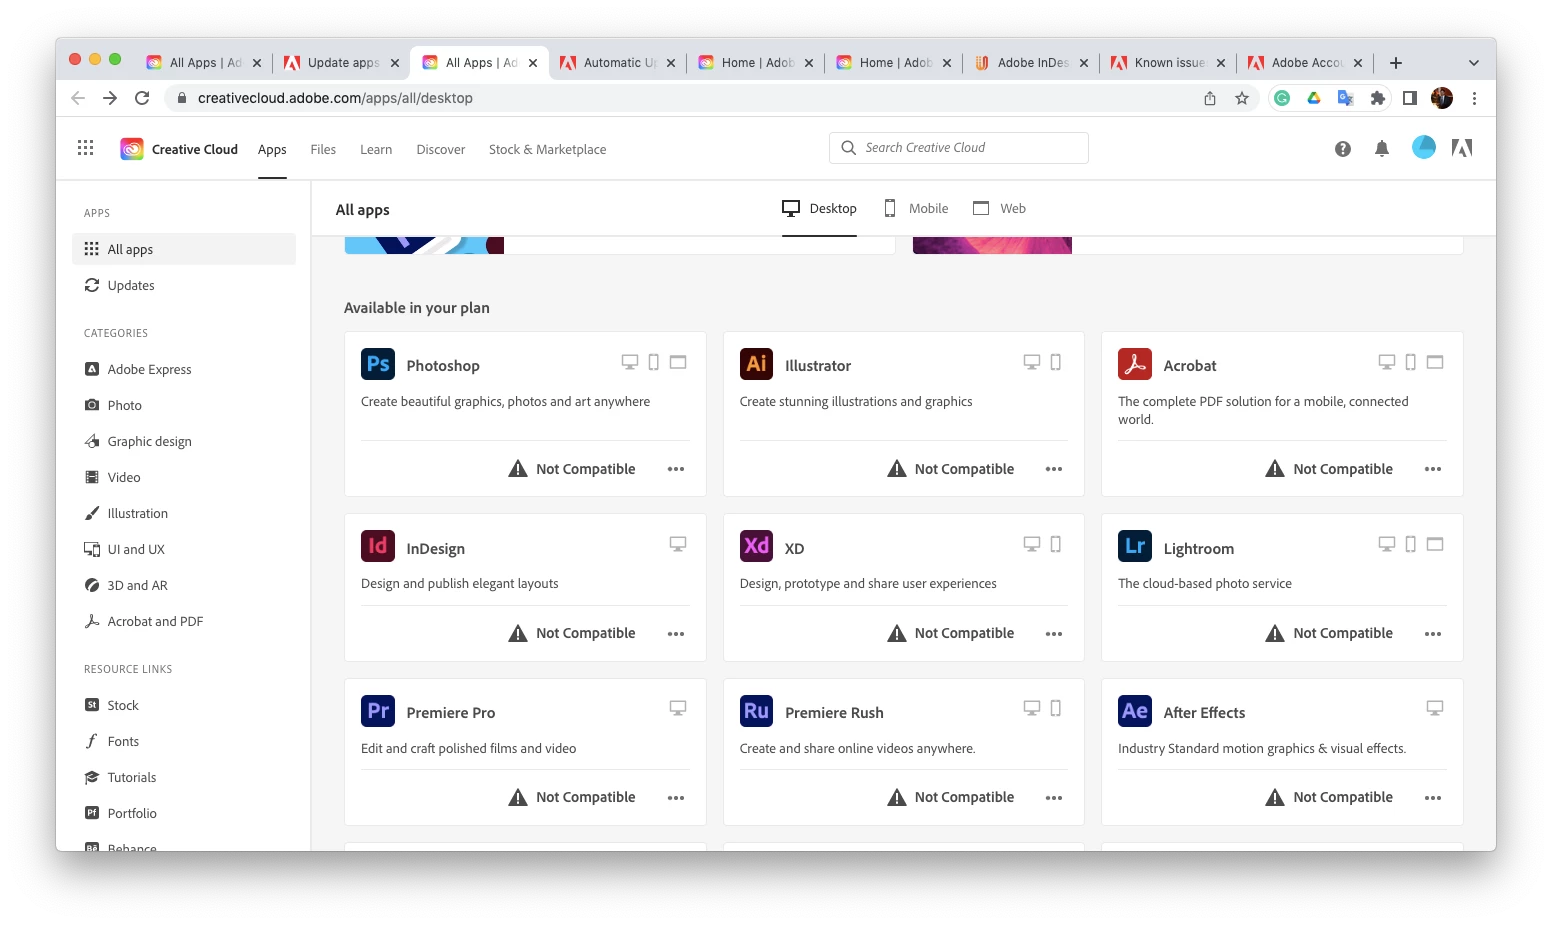Open the Fonts resource link

click(x=184, y=741)
